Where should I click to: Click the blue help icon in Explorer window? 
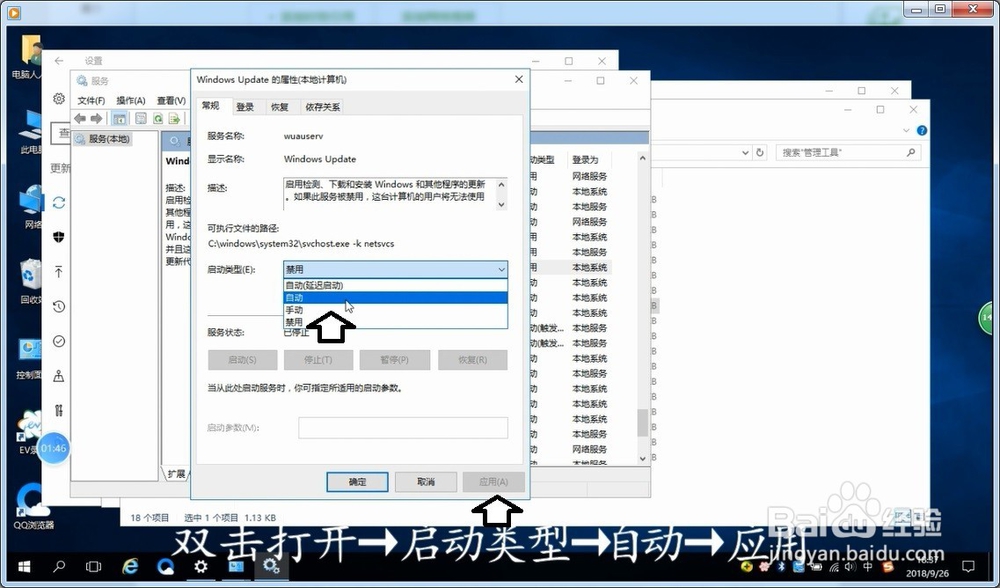coord(922,130)
